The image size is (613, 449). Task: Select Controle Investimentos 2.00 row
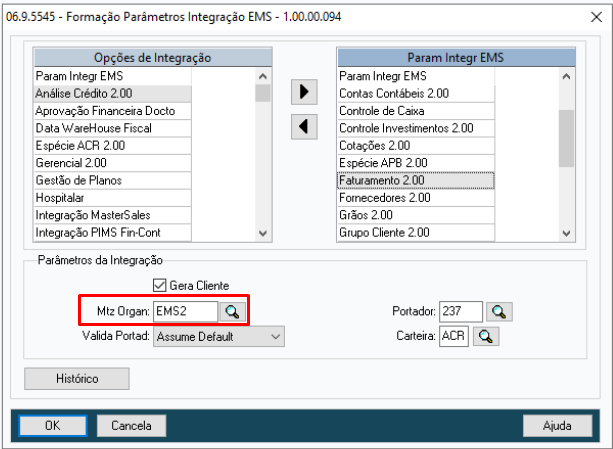click(416, 128)
